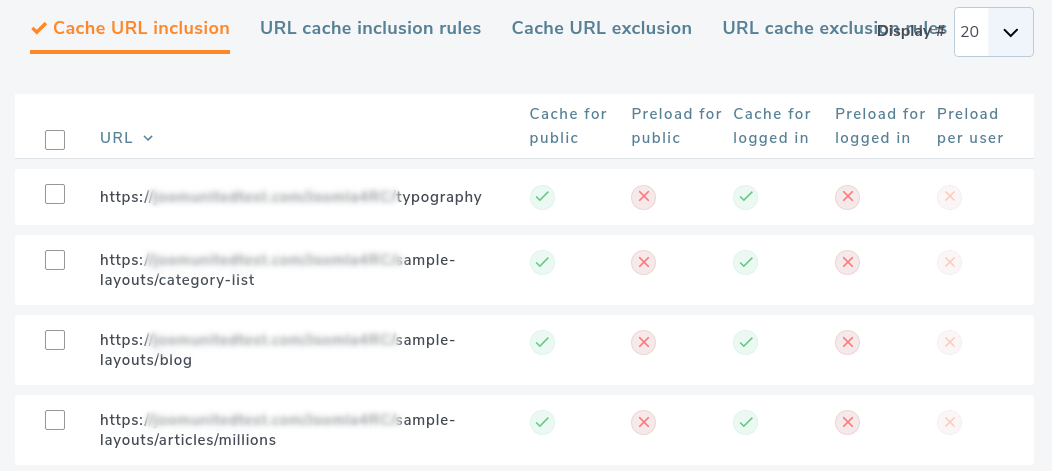Open the Display # count dropdown
The width and height of the screenshot is (1052, 471).
[993, 32]
